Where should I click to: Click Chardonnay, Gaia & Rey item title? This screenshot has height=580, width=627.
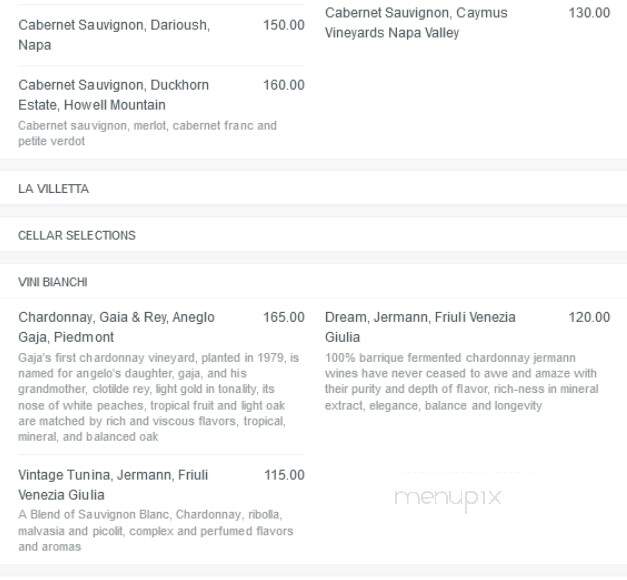tap(116, 327)
